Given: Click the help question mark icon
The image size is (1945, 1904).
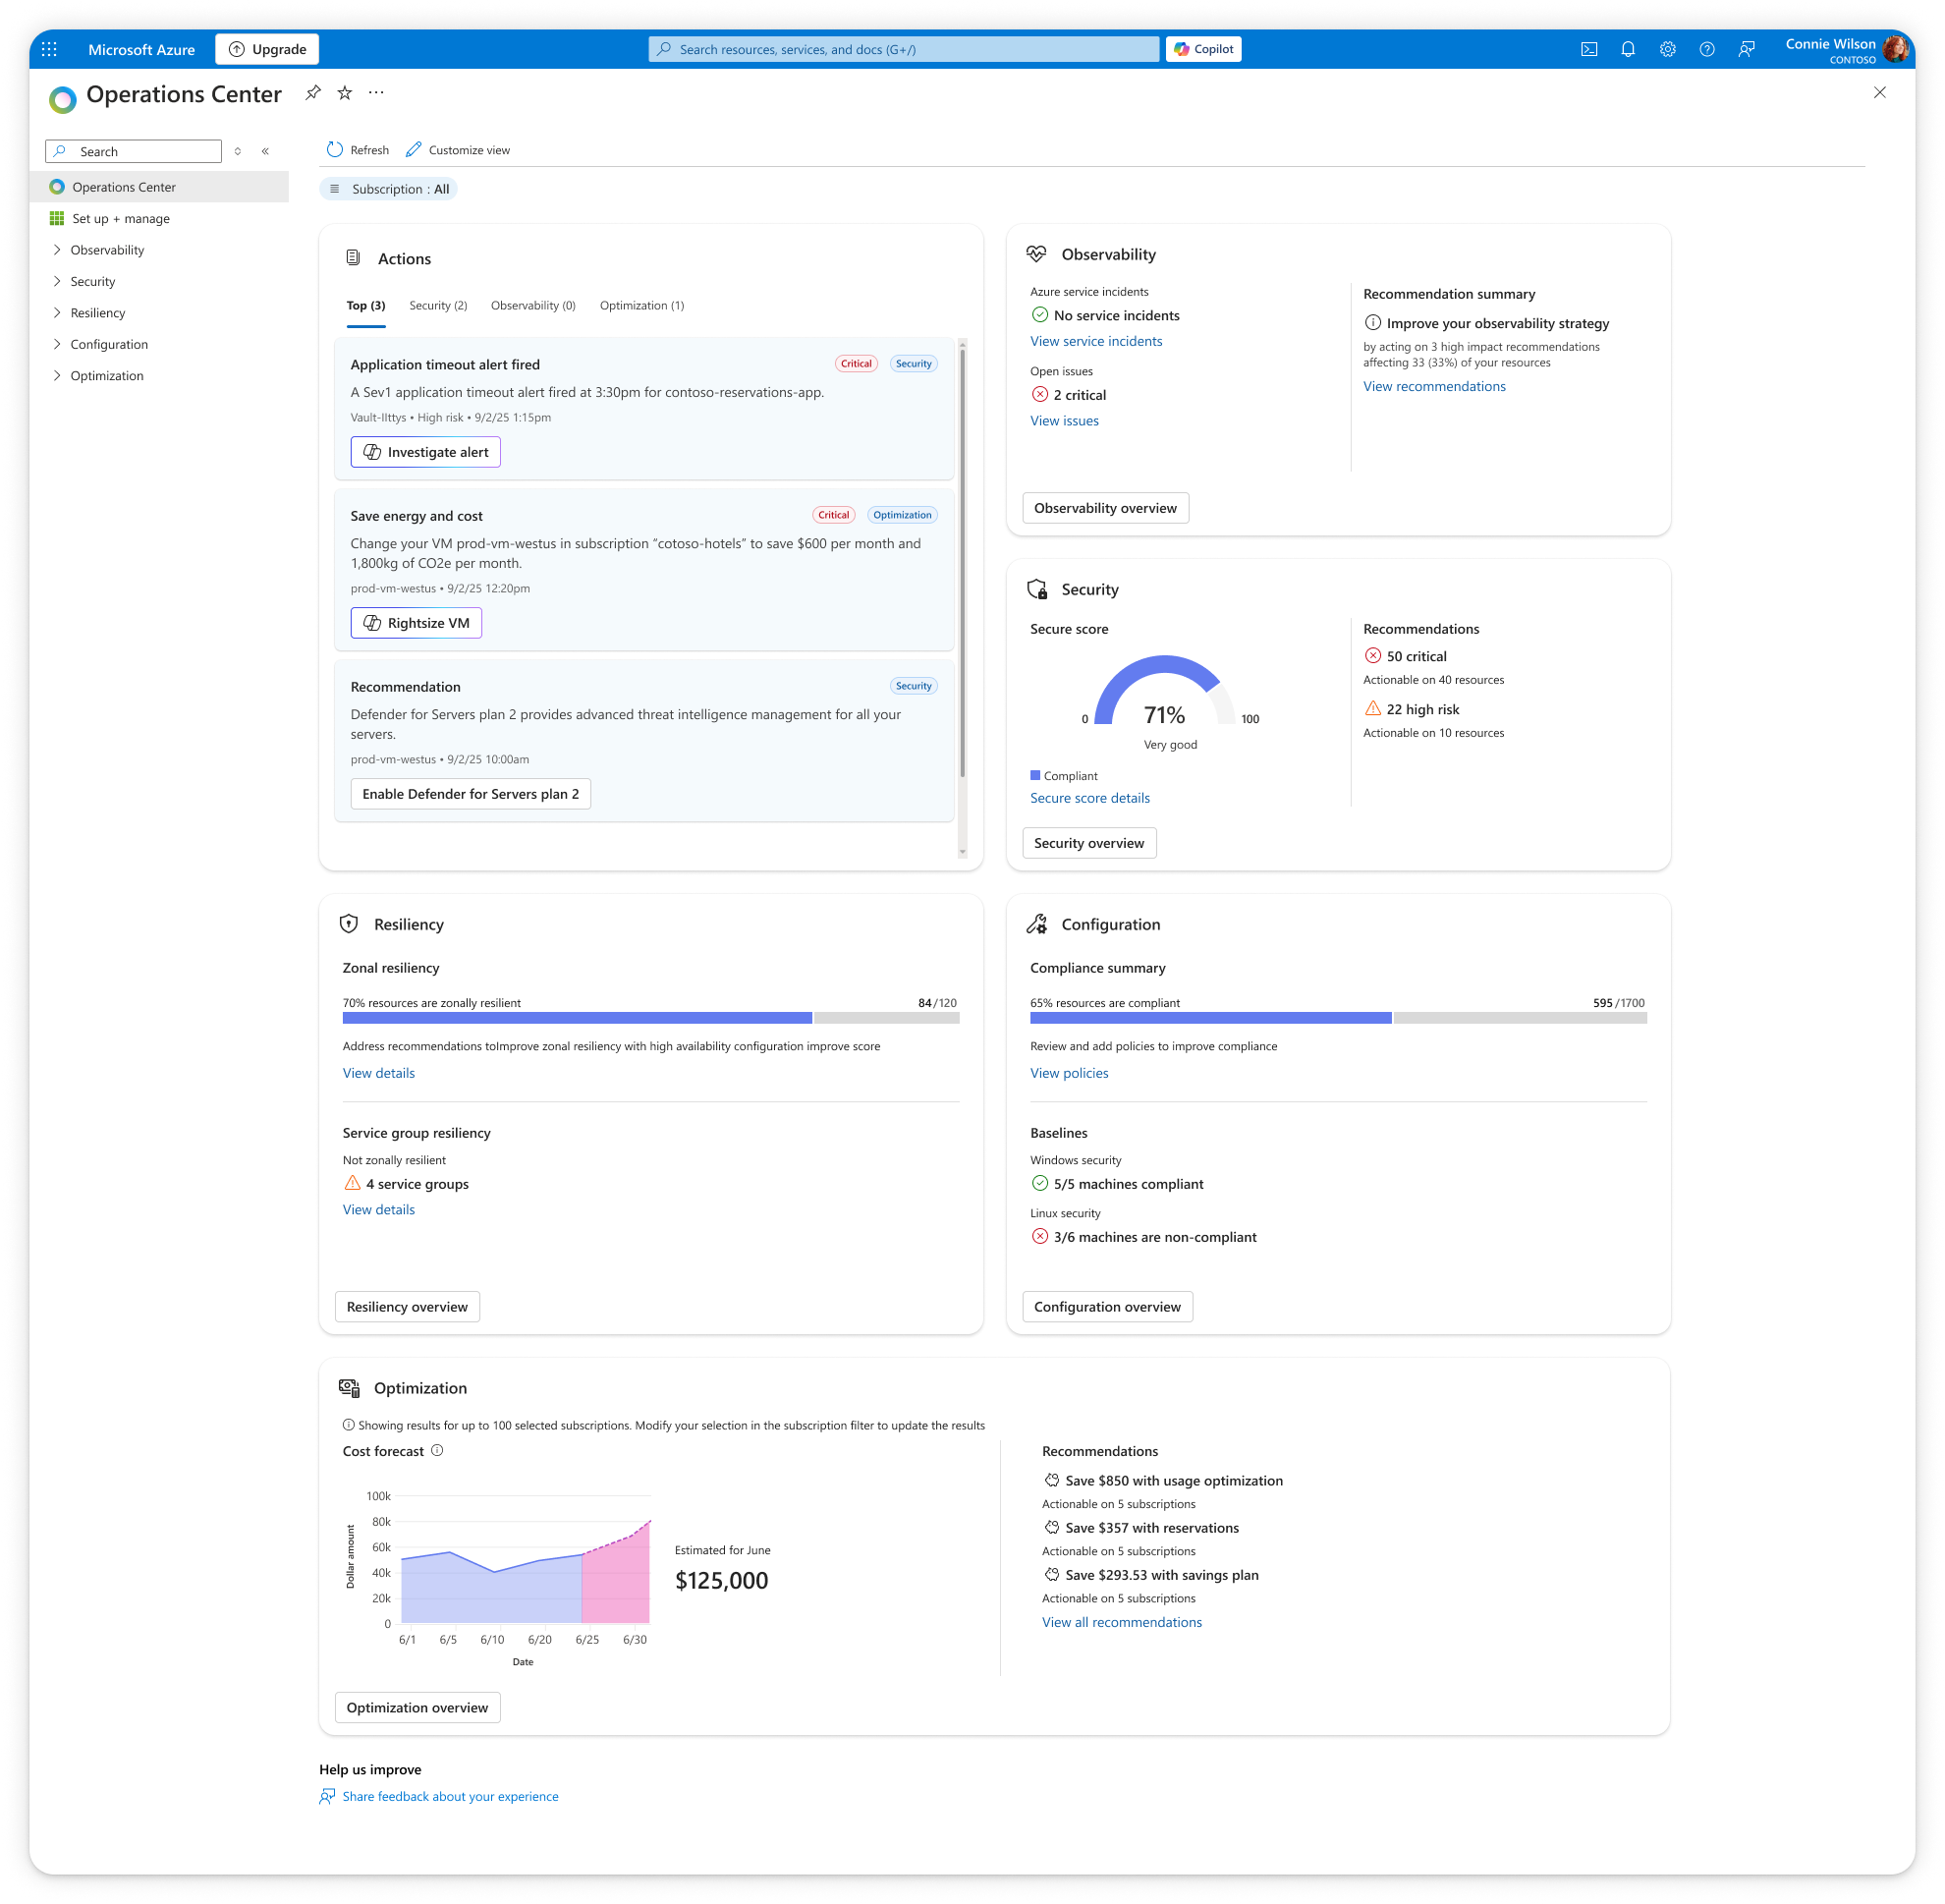Looking at the screenshot, I should pos(1707,49).
